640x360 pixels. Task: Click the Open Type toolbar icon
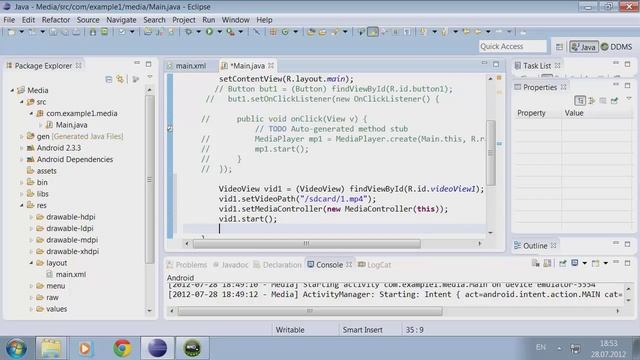click(x=311, y=31)
